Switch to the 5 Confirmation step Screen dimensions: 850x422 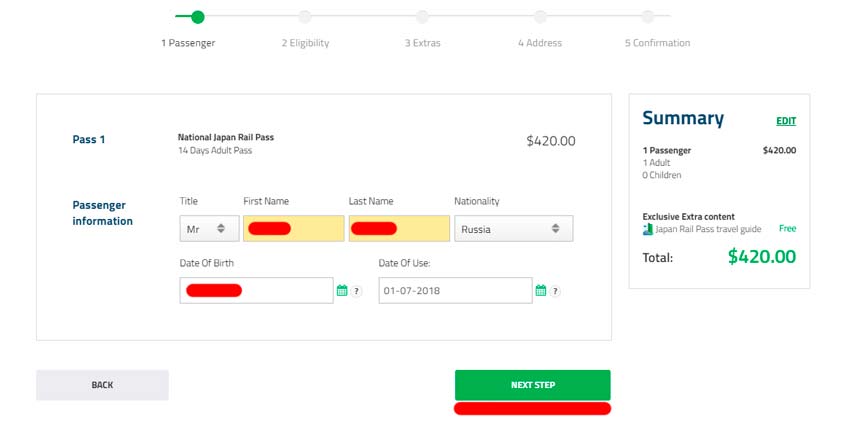[x=648, y=17]
